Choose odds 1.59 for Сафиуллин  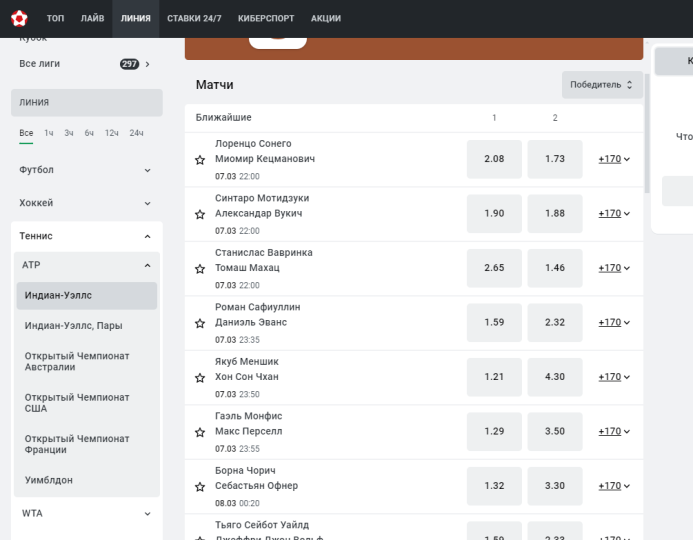[x=494, y=323]
